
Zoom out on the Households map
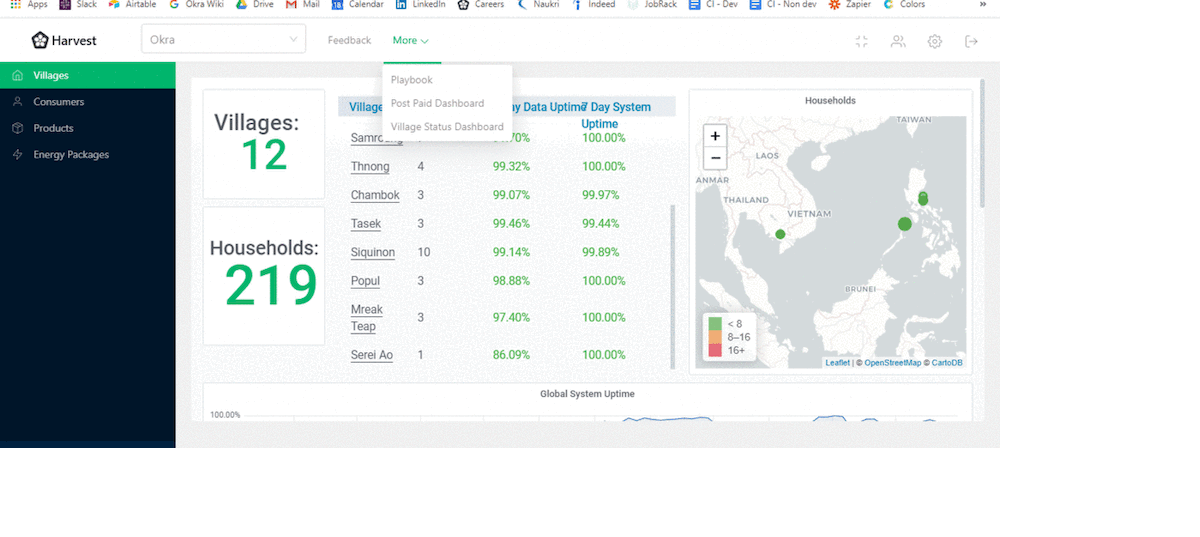[x=715, y=158]
